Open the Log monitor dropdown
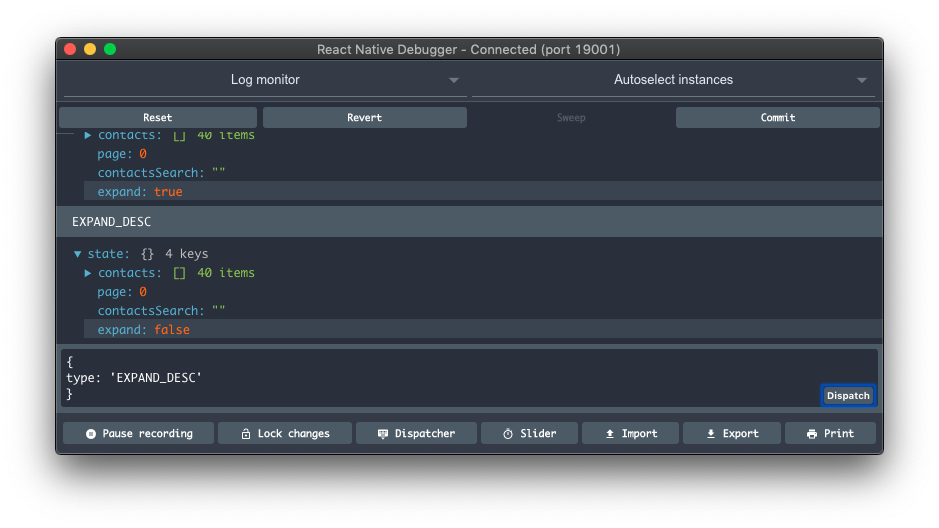 coord(265,80)
